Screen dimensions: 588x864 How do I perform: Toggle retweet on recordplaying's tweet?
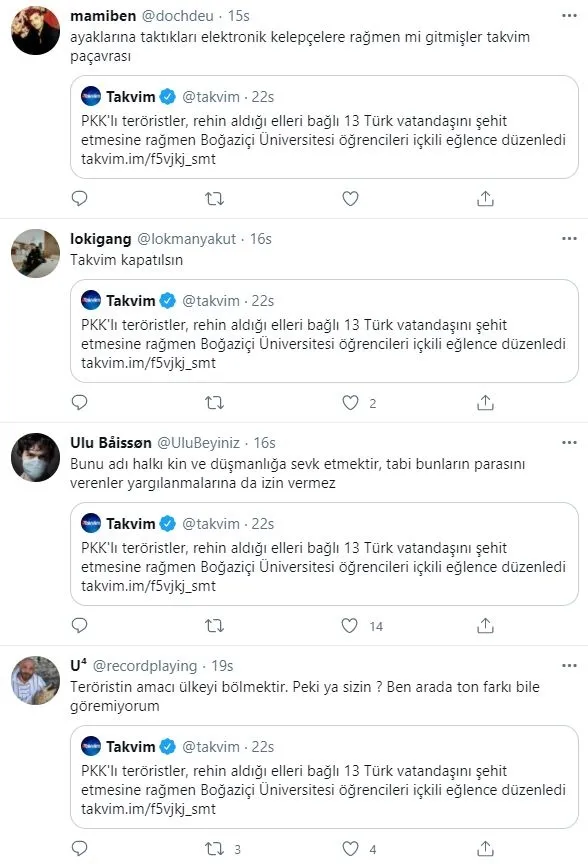[x=213, y=846]
